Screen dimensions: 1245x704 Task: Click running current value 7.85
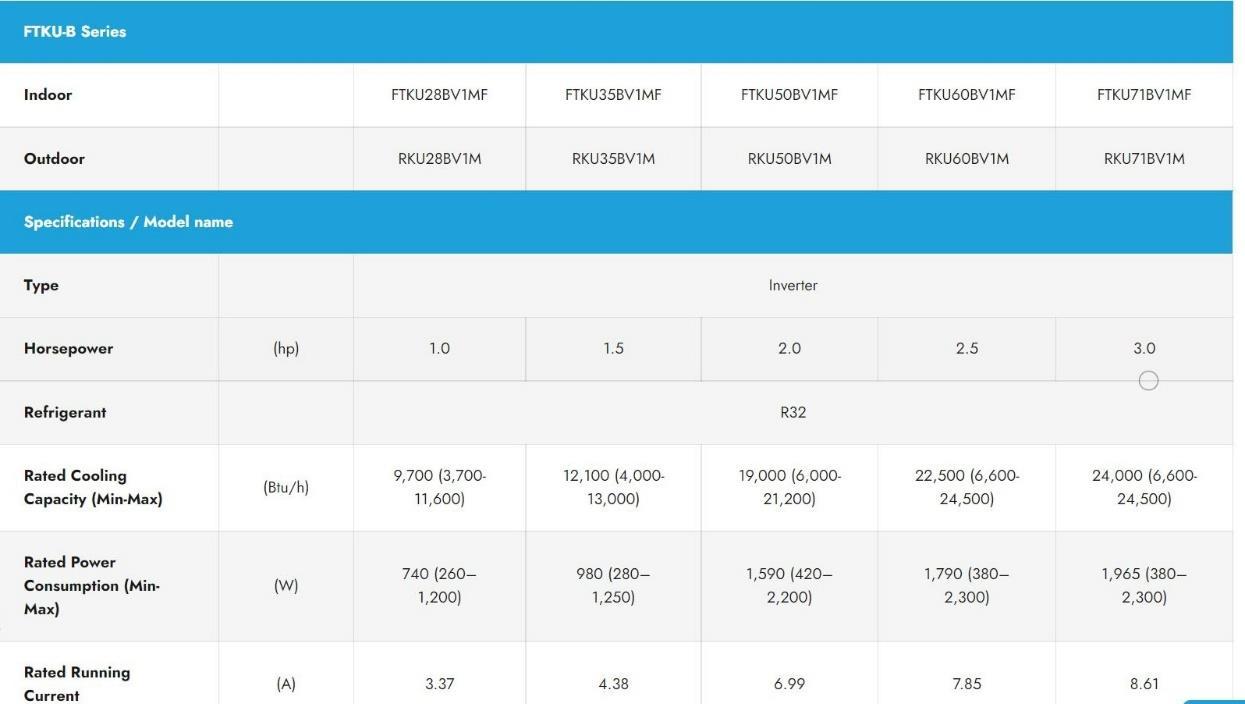(x=966, y=685)
